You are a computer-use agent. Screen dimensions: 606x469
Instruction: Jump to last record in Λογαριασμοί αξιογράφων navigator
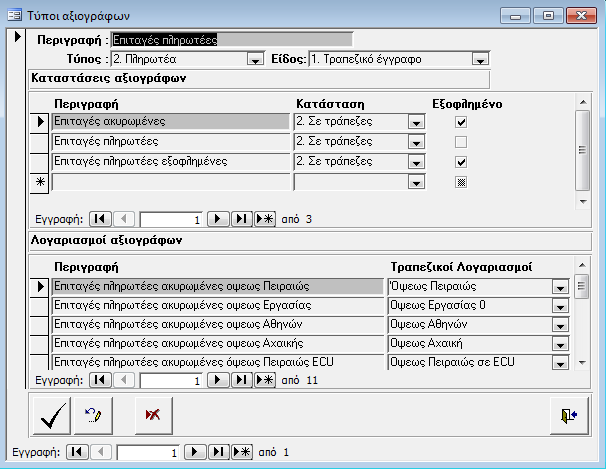pyautogui.click(x=241, y=381)
